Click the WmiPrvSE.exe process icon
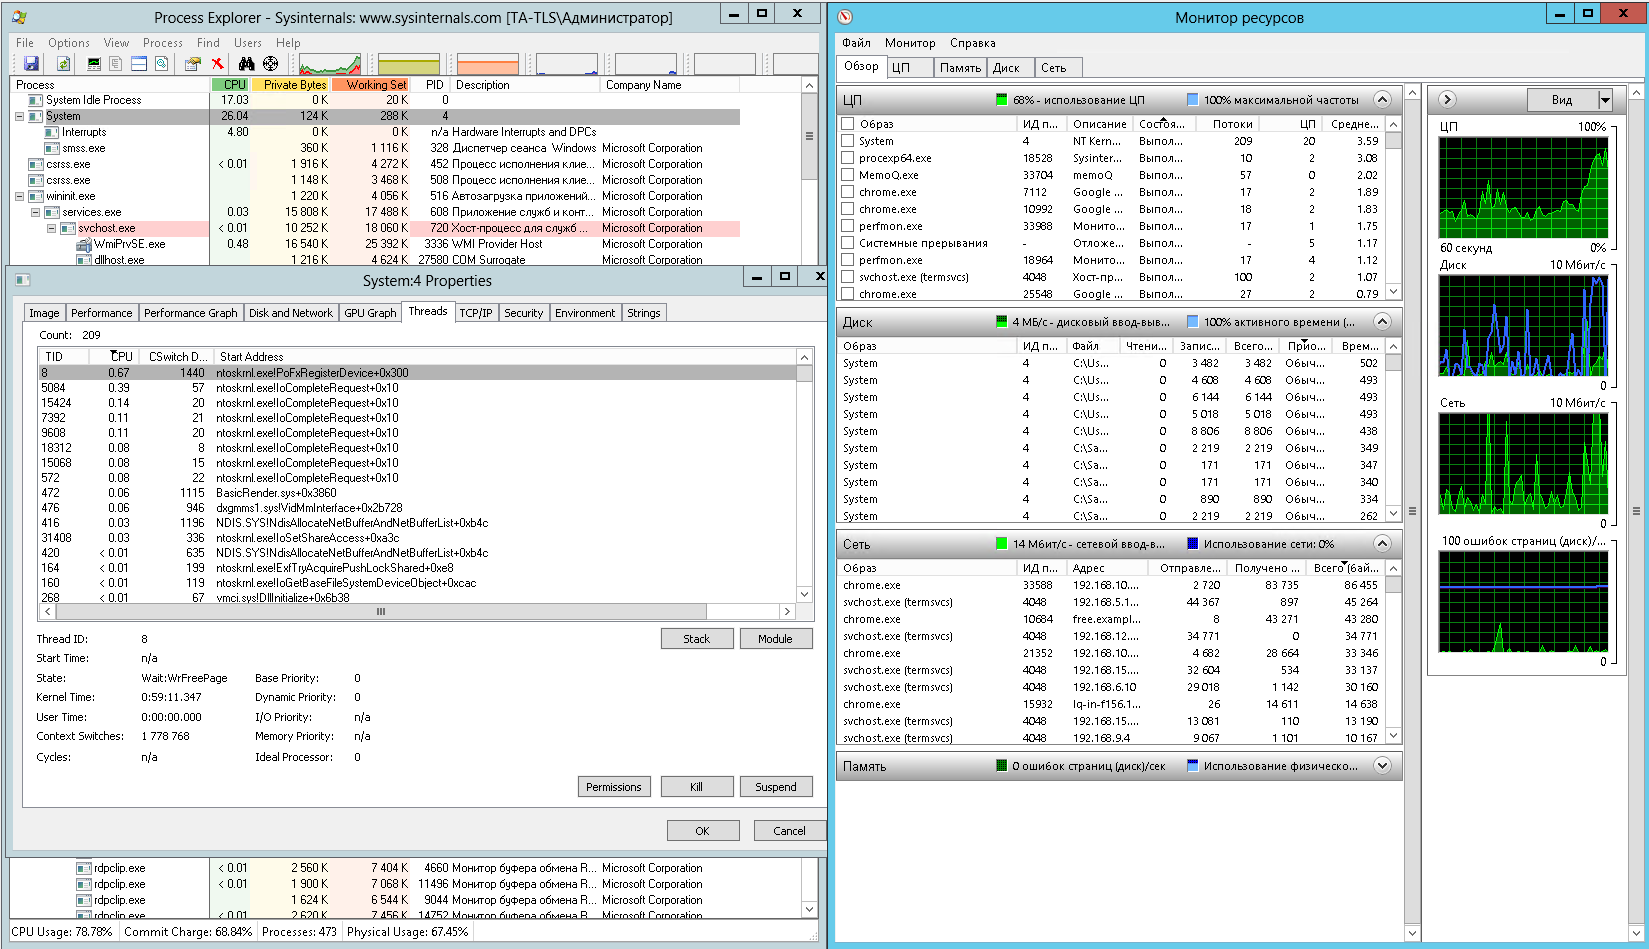This screenshot has width=1649, height=949. tap(84, 244)
